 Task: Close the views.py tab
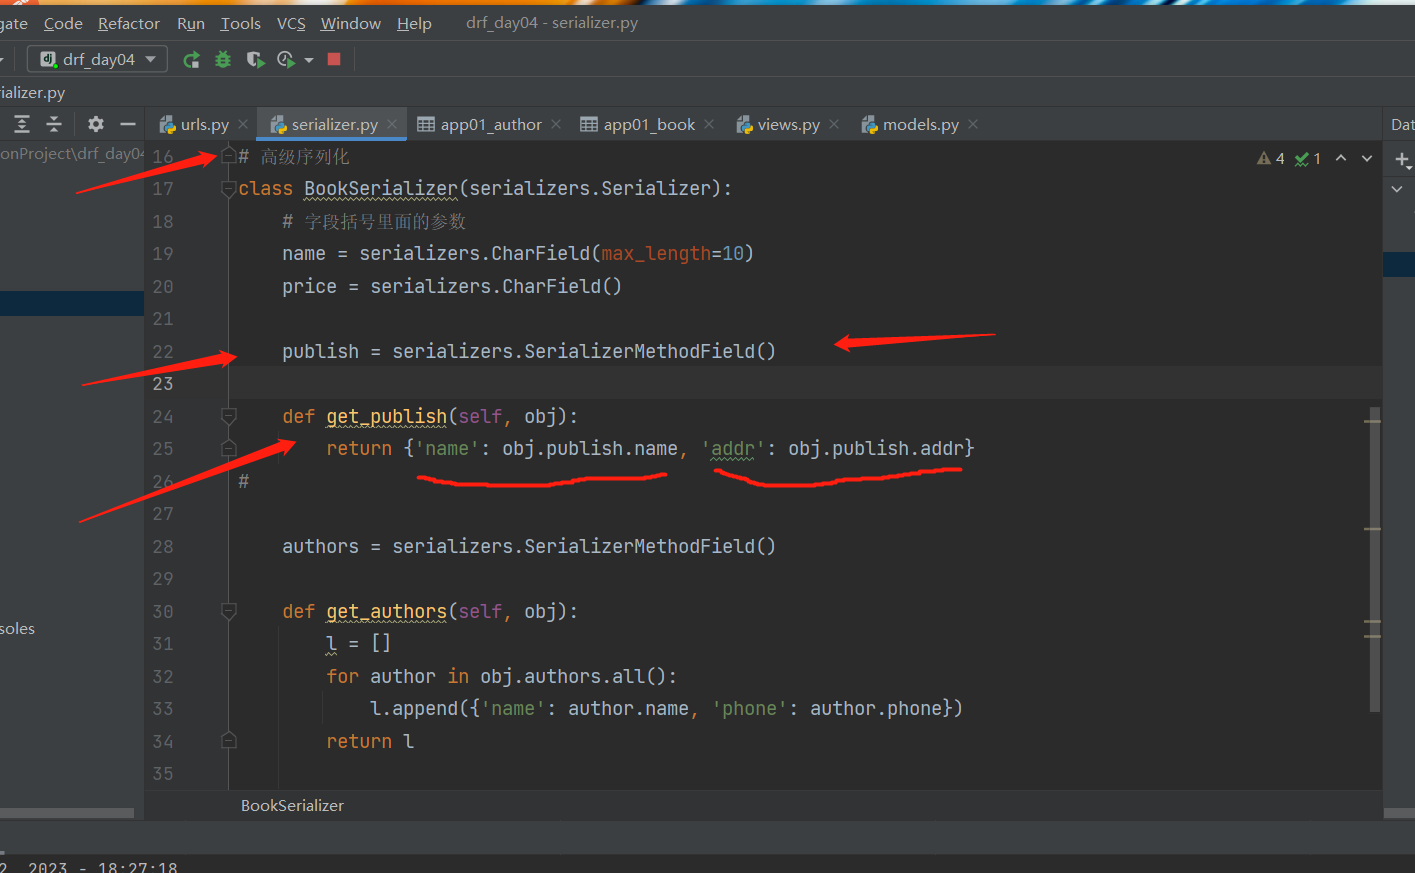pyautogui.click(x=834, y=124)
